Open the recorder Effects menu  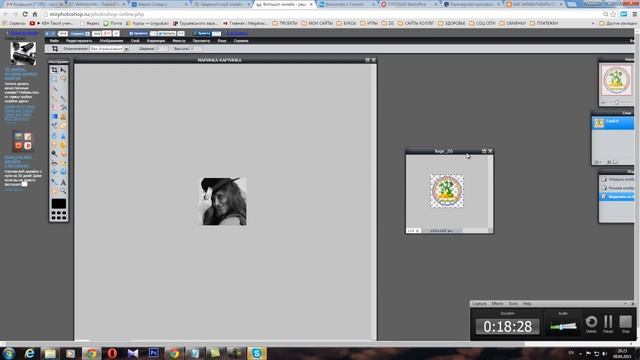click(498, 304)
